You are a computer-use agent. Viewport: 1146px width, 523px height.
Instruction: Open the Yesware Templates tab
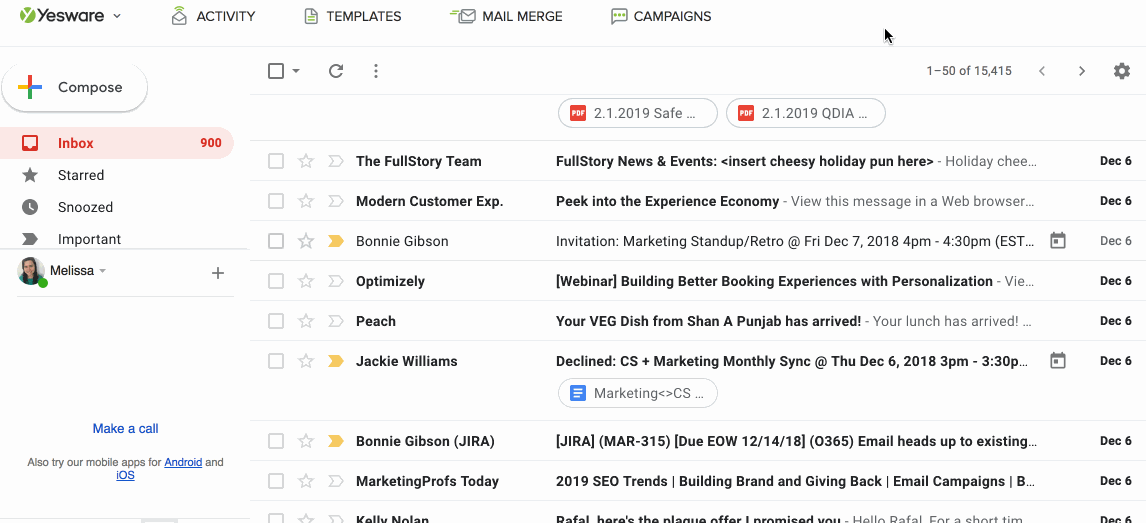click(x=352, y=16)
